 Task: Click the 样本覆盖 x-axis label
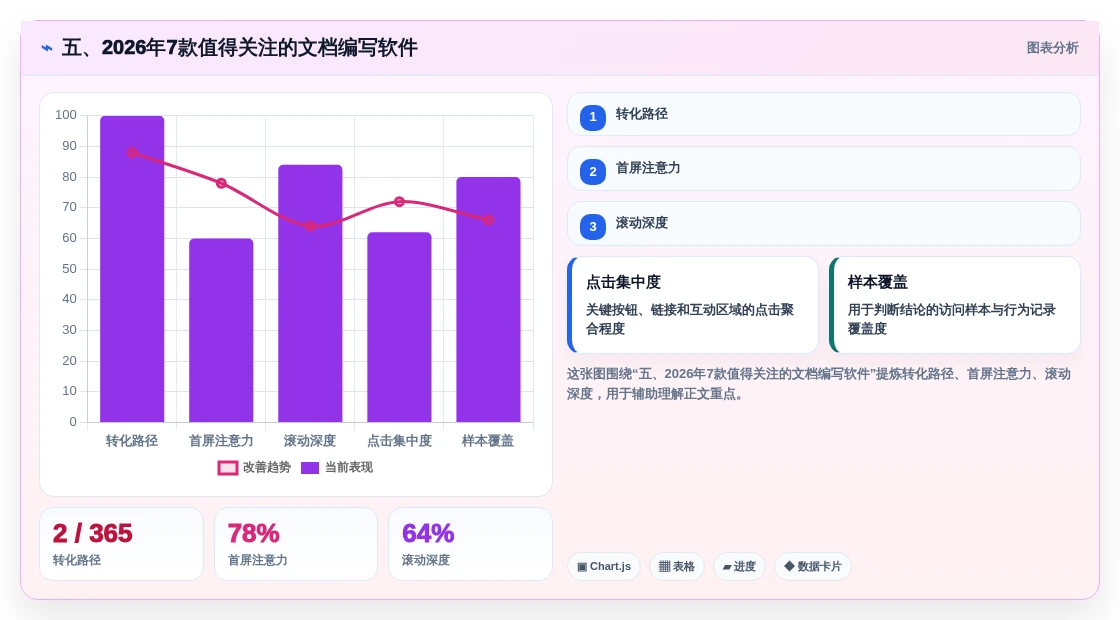coord(489,441)
